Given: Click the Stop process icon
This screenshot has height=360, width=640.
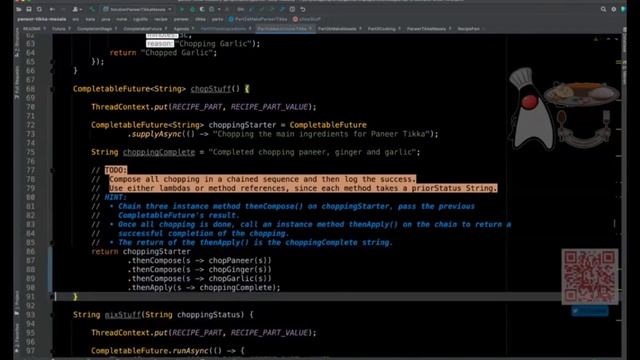Looking at the screenshot, I should (x=227, y=9).
